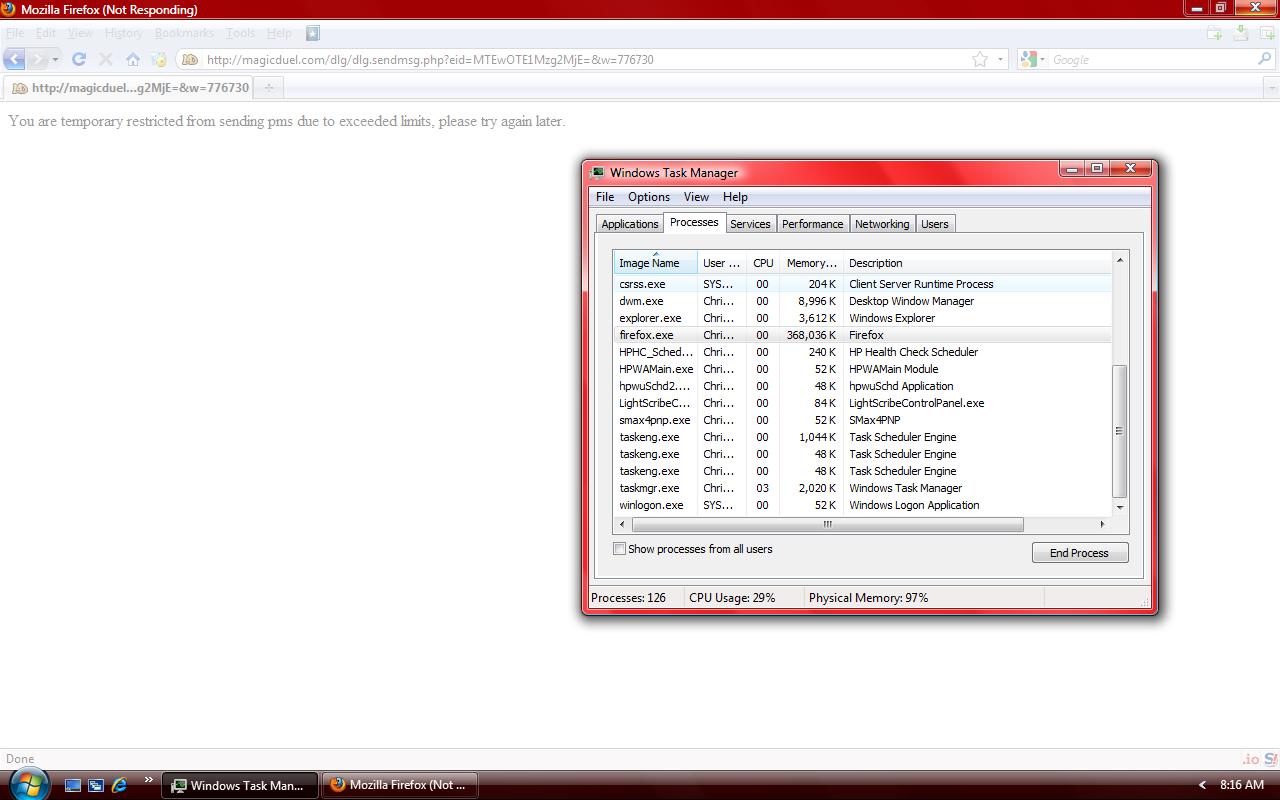Enable Show processes from all users

(x=620, y=549)
